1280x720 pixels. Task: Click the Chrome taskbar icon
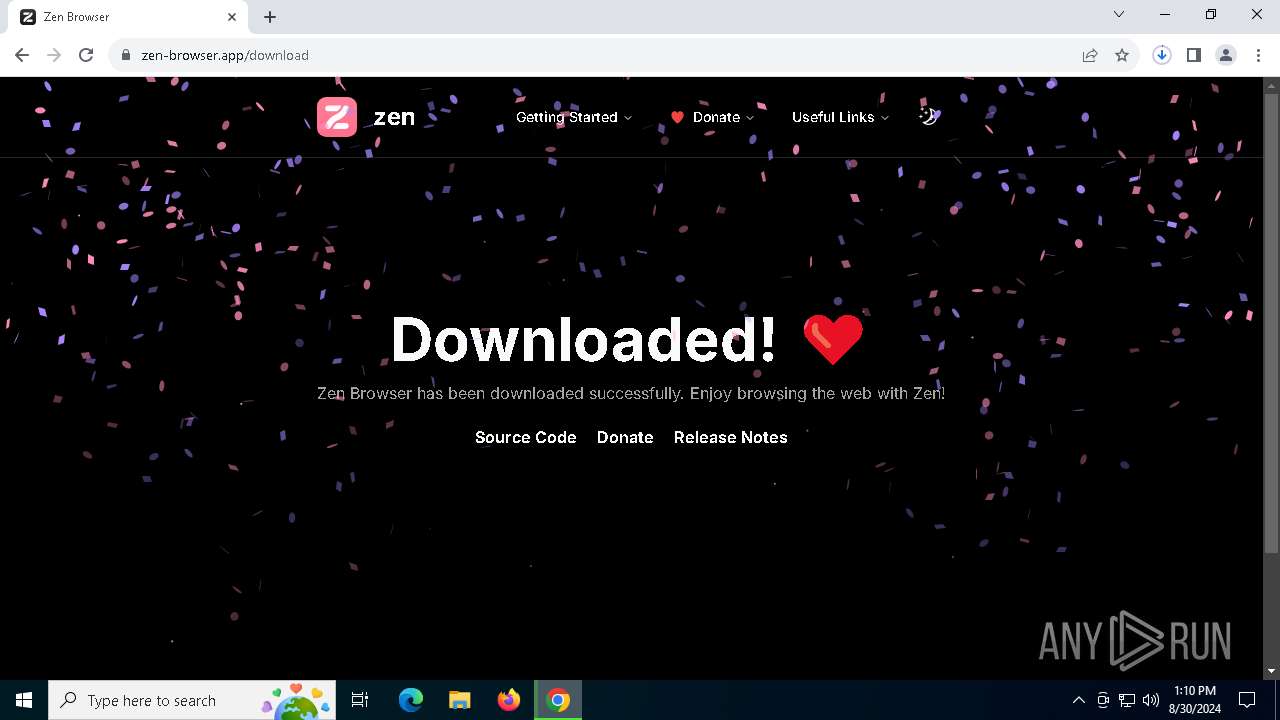pyautogui.click(x=558, y=700)
